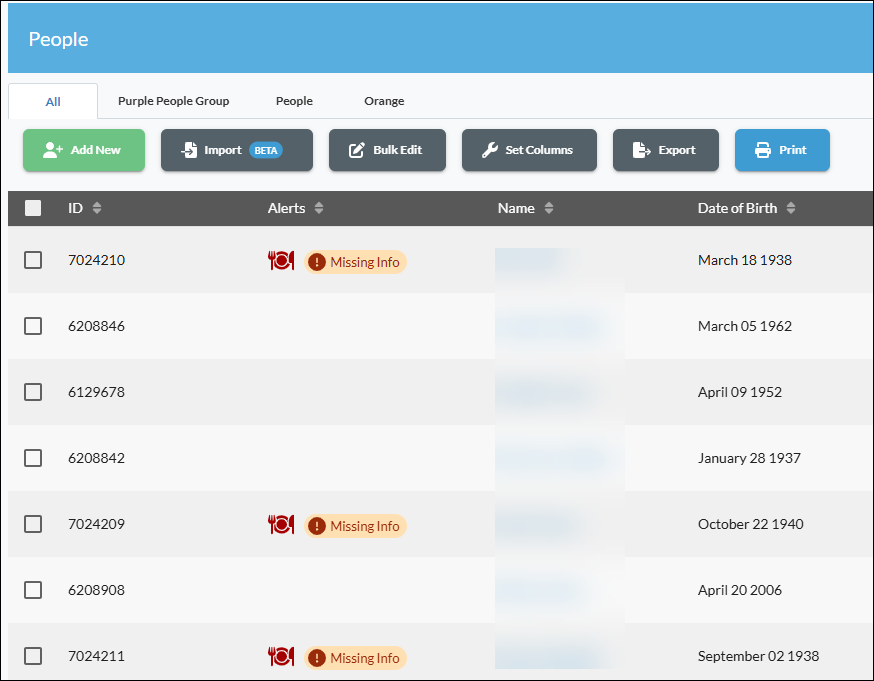Click the dietary alert icon for ID 7024211
The width and height of the screenshot is (874, 681).
click(x=281, y=656)
